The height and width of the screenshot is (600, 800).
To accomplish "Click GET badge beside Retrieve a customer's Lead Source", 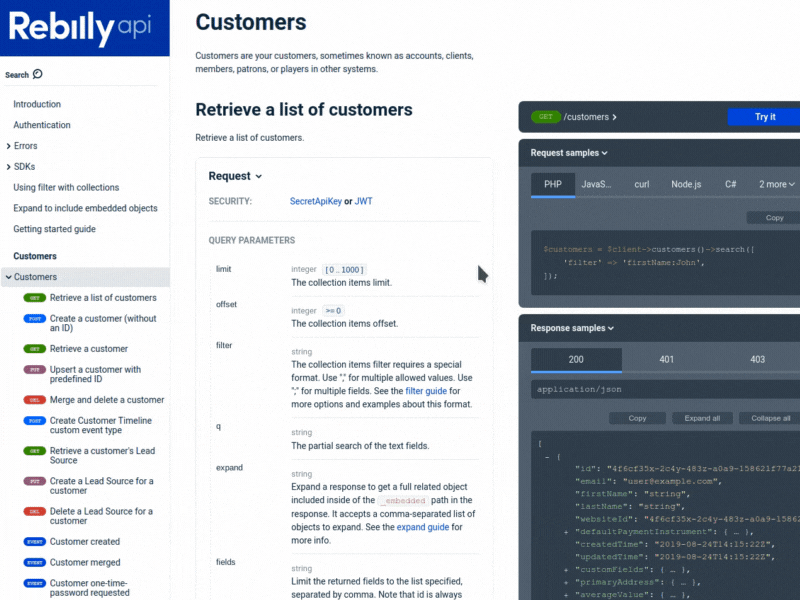I will pyautogui.click(x=35, y=451).
